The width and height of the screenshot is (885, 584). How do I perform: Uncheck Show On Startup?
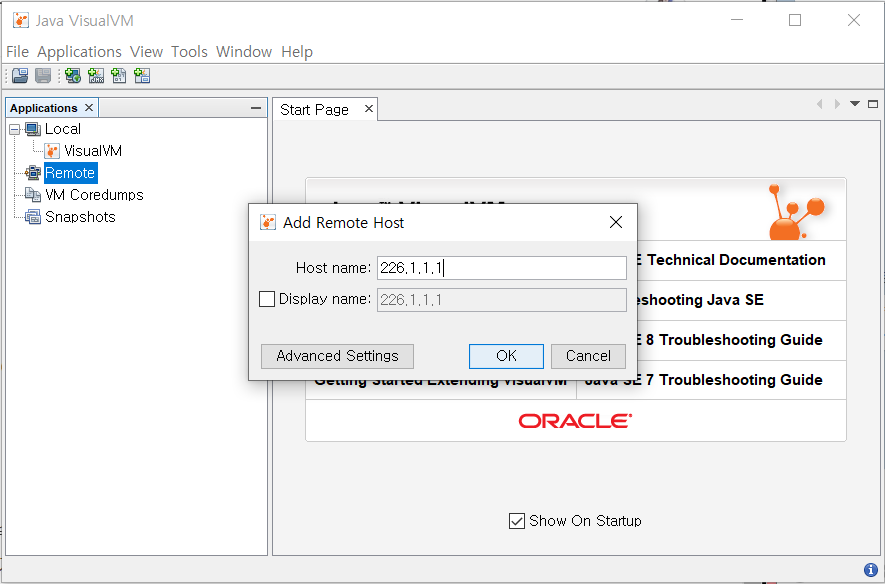pos(516,520)
